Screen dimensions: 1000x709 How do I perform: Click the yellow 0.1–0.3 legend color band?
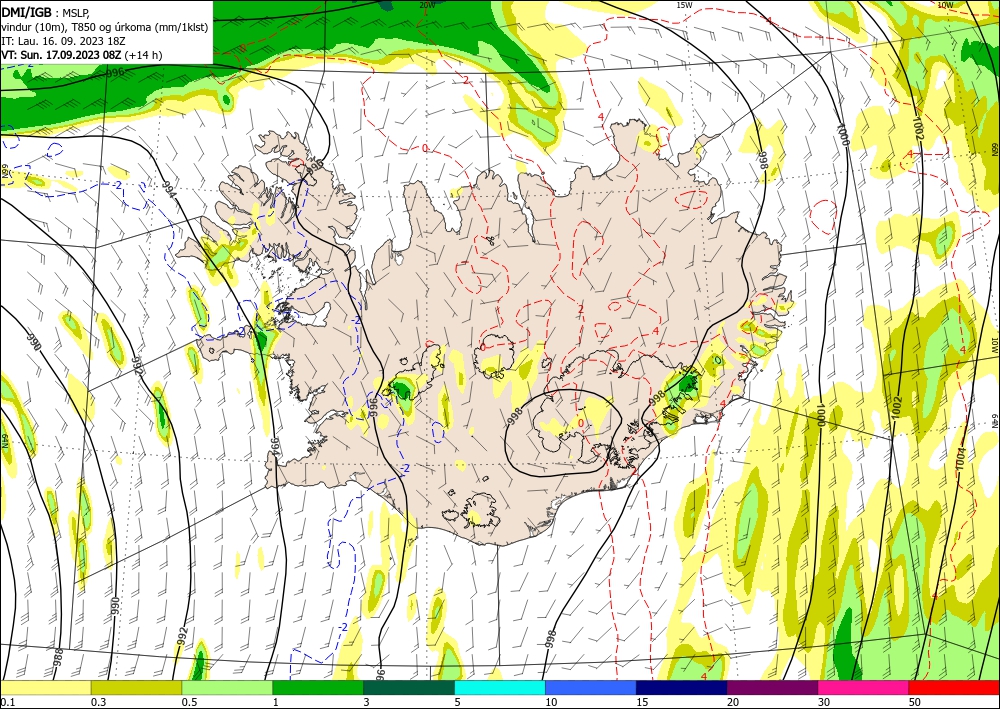click(x=45, y=687)
